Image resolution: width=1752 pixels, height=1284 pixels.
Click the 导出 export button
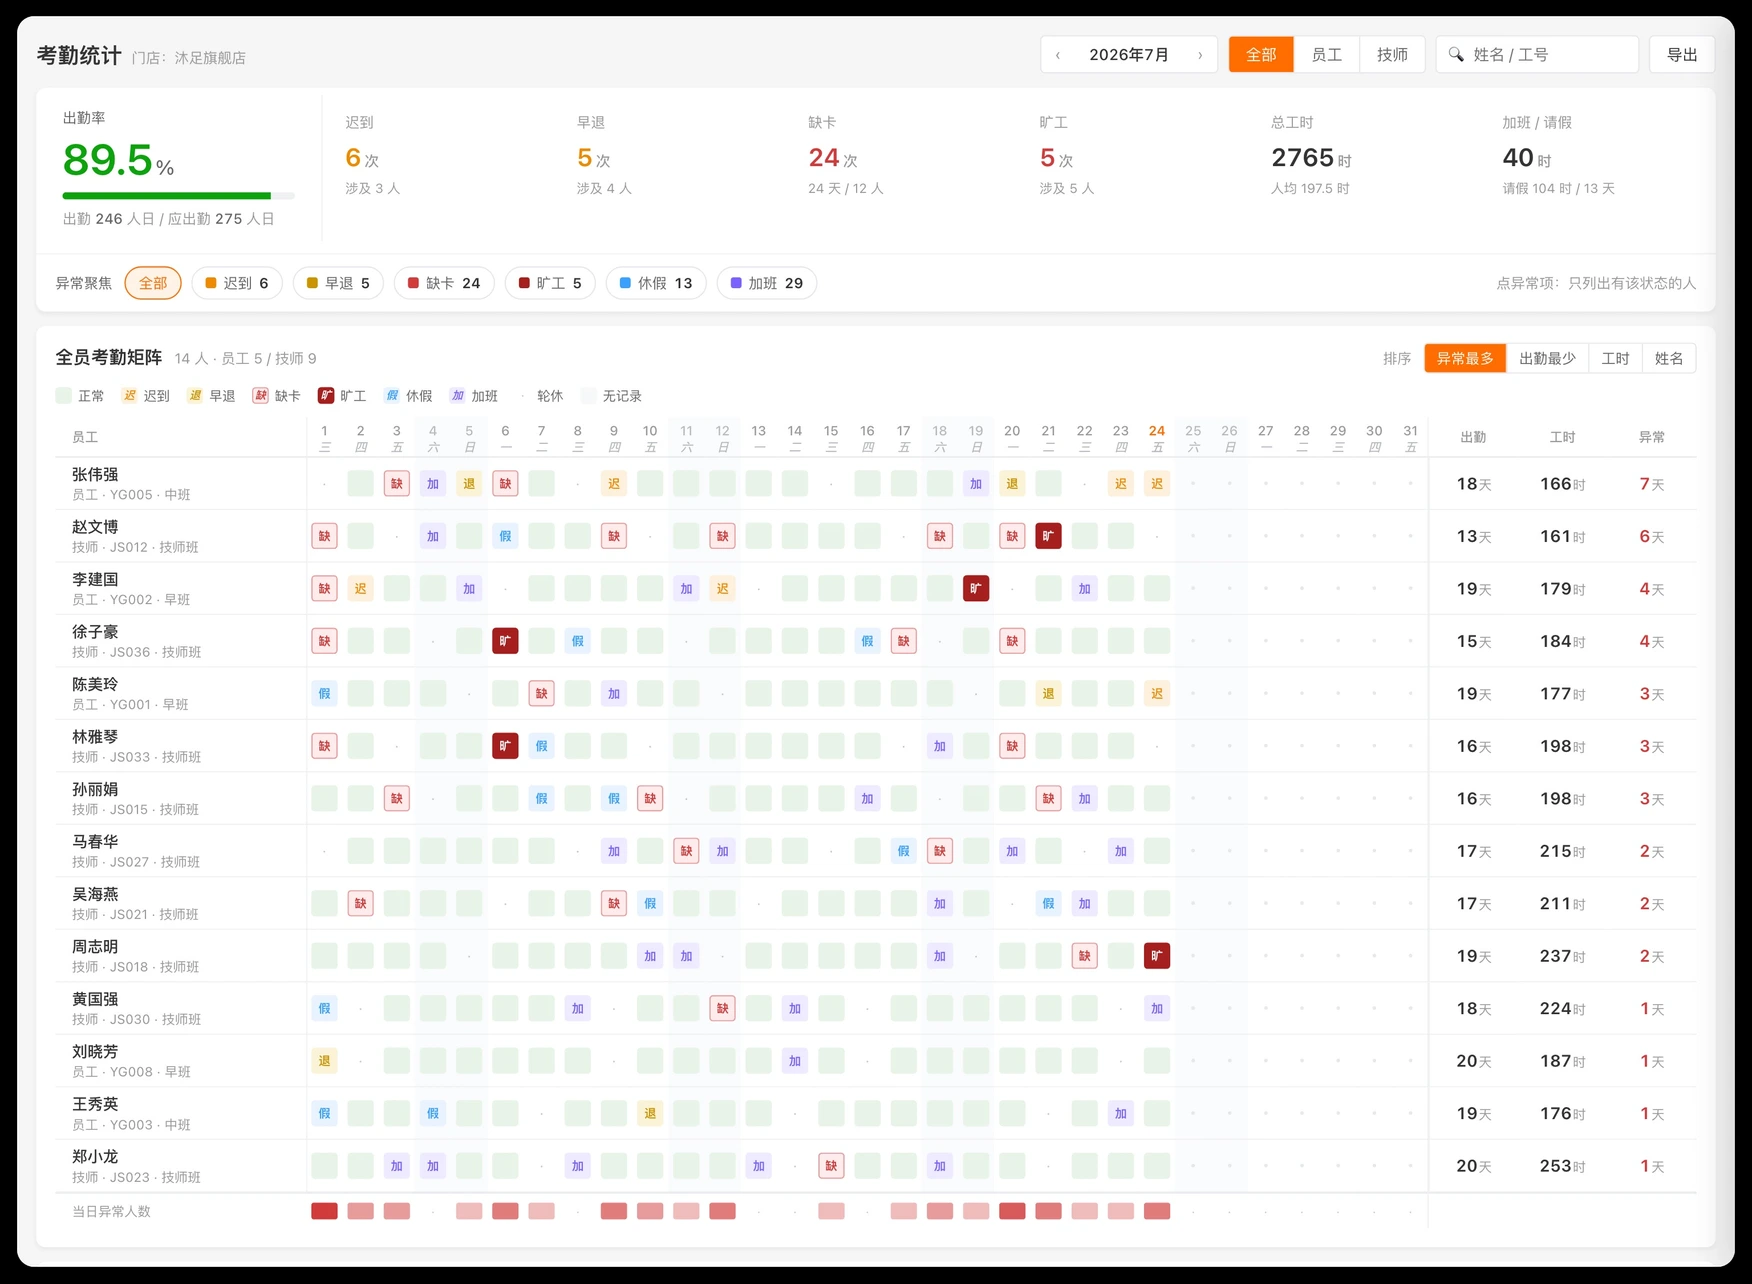point(1682,55)
